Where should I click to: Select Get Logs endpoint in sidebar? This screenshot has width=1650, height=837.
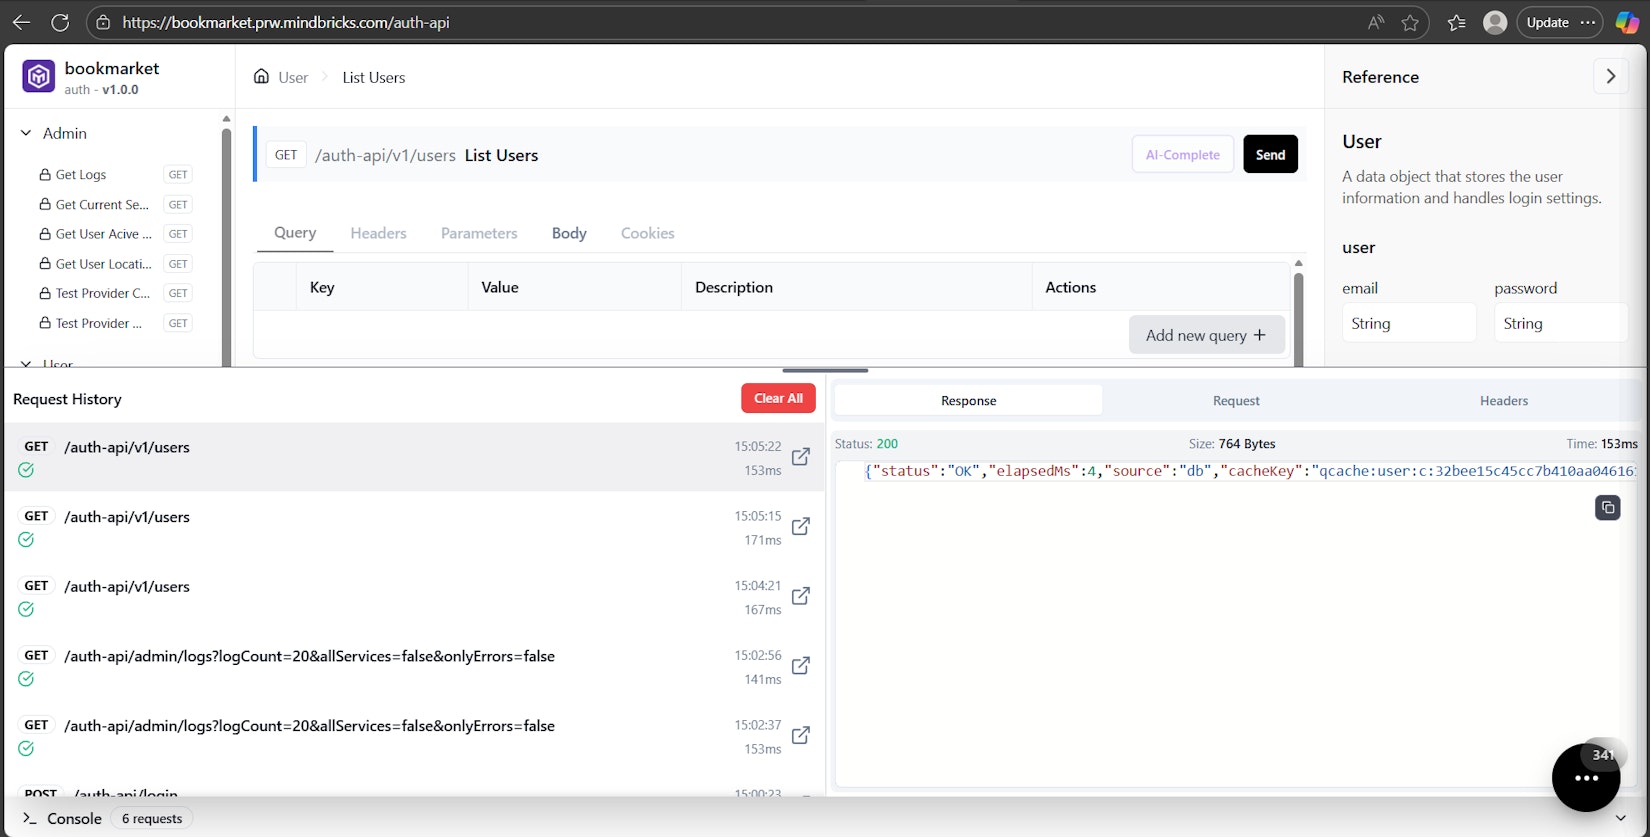click(81, 175)
